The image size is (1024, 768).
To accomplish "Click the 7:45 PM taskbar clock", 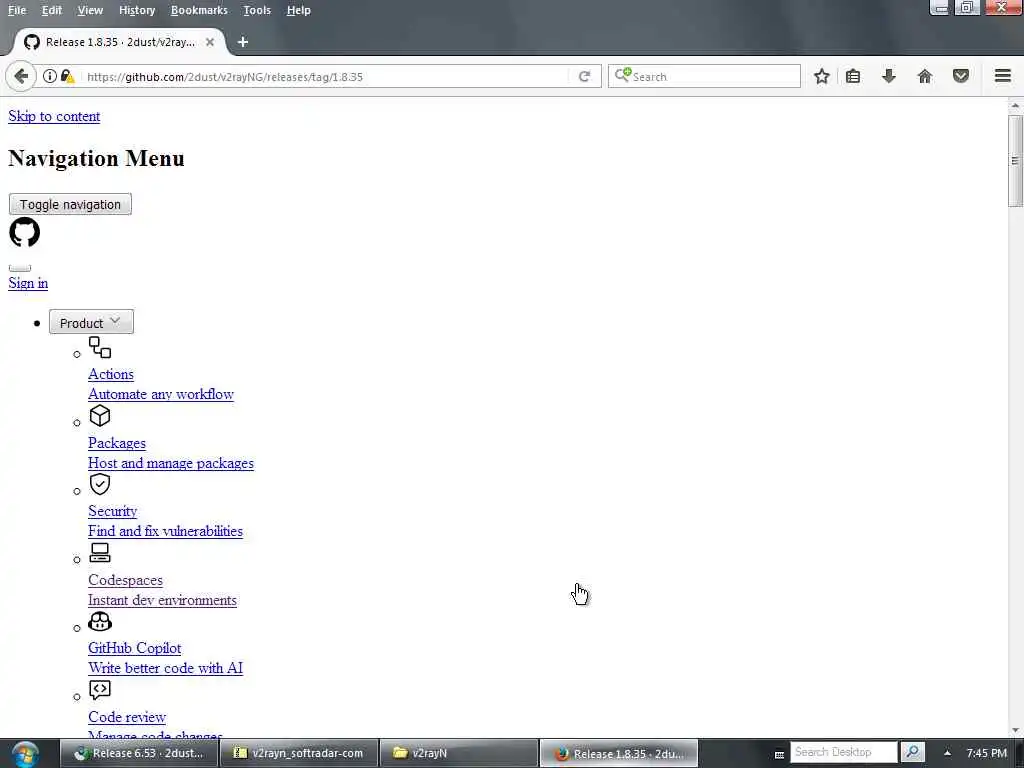I will 987,753.
